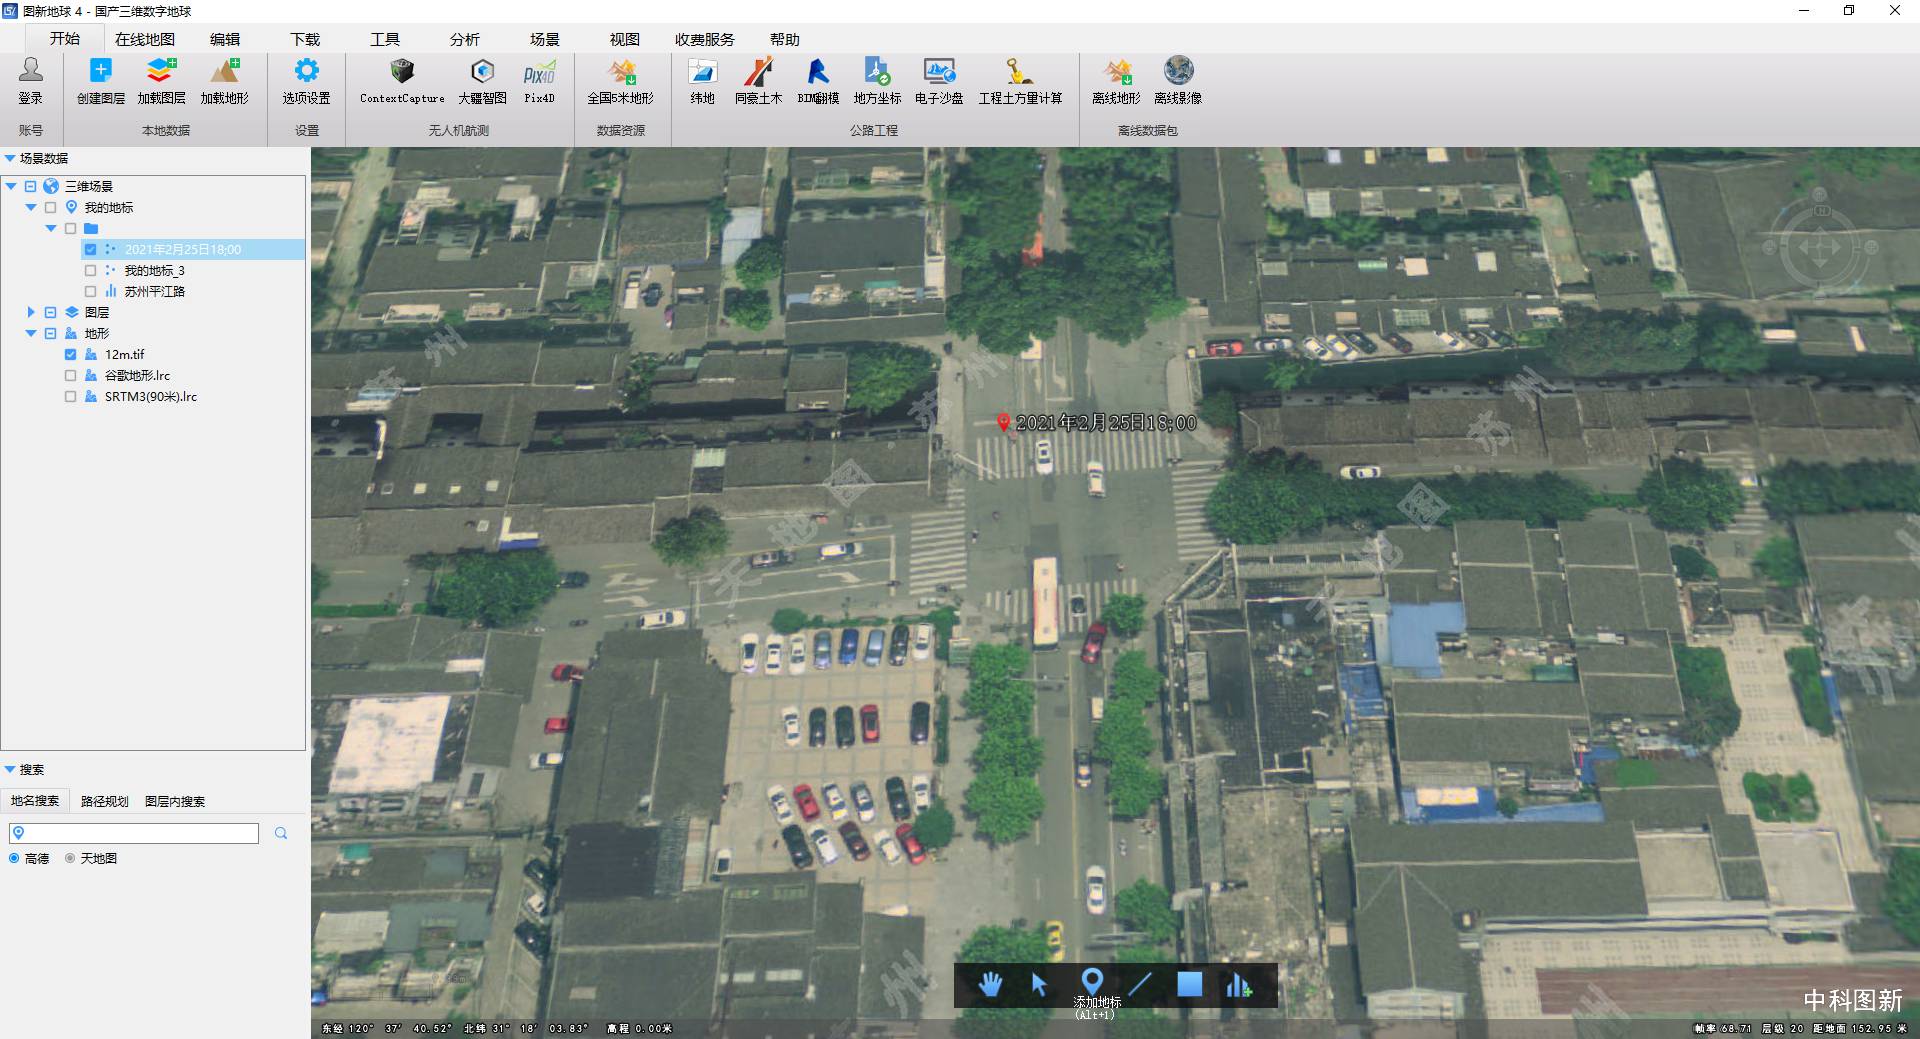This screenshot has width=1920, height=1039.
Task: Select the 12m.tif tree item
Action: [125, 355]
